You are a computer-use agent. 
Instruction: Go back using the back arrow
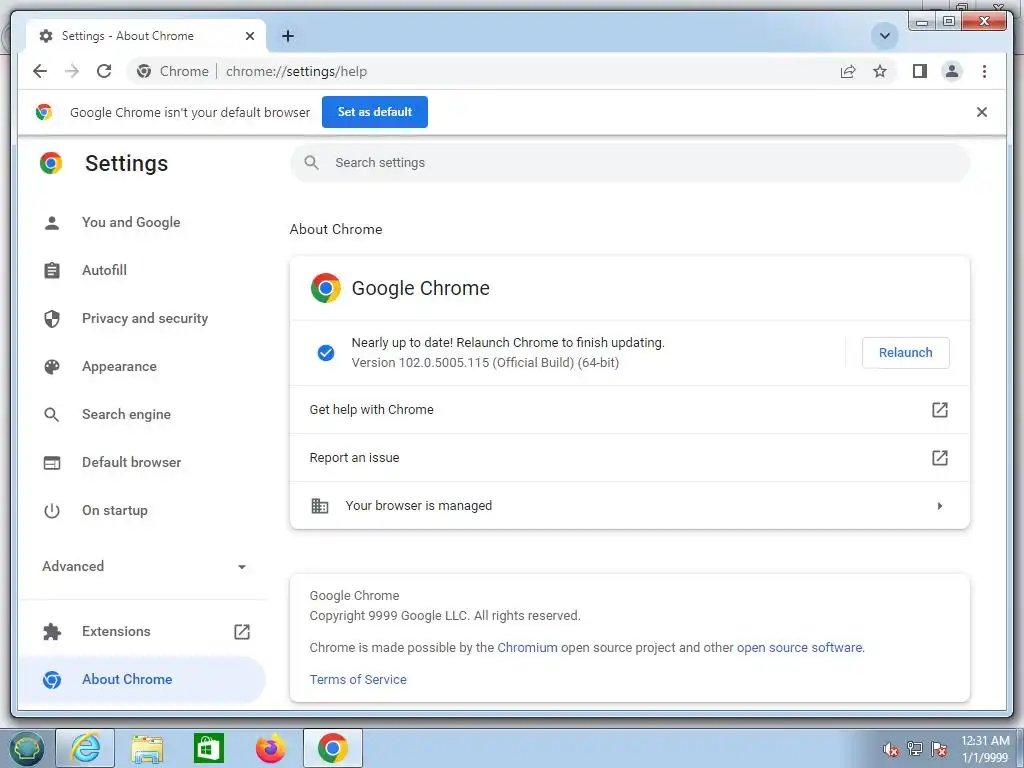click(40, 71)
